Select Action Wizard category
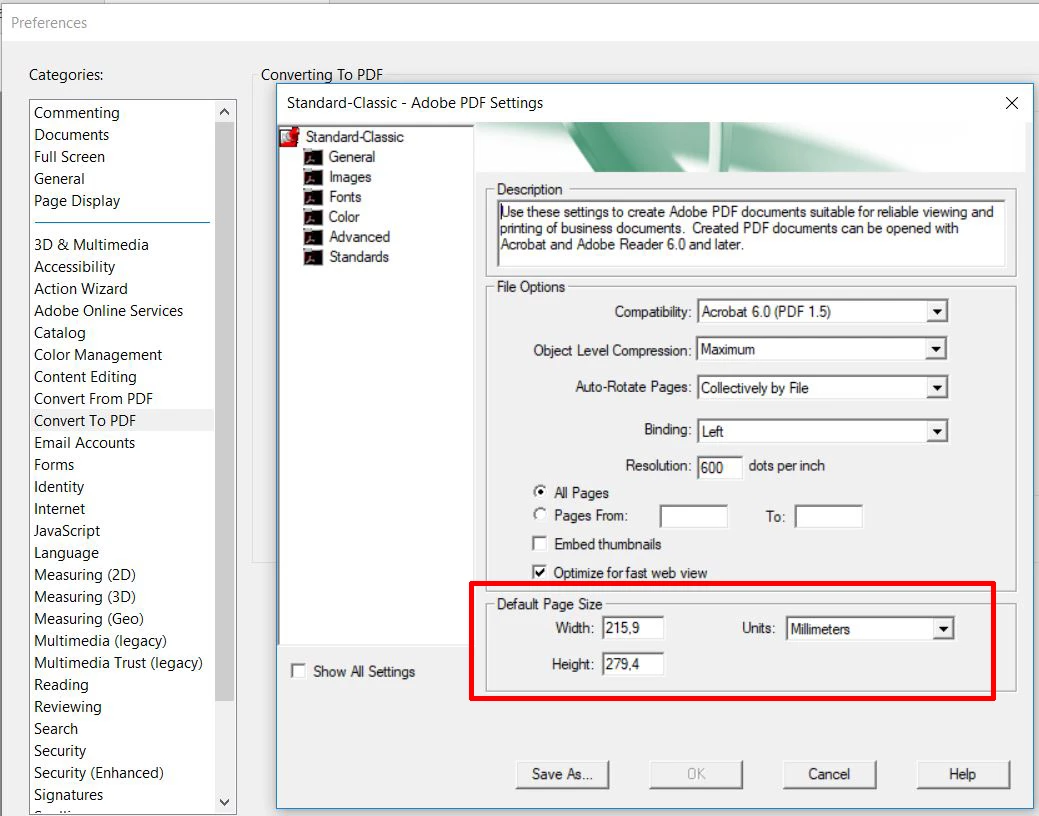1039x816 pixels. click(81, 288)
